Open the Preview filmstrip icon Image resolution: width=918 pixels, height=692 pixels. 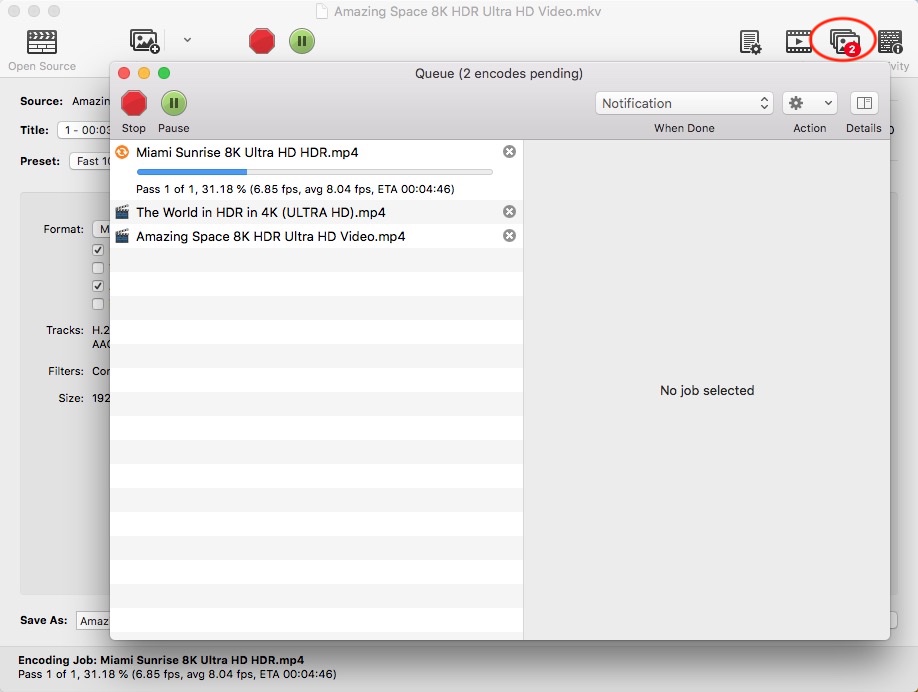pyautogui.click(x=799, y=42)
